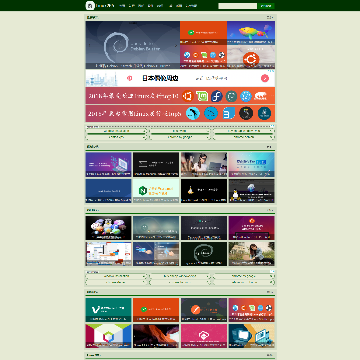This screenshot has height=360, width=360.
Task: Open the teal V logo article
Action: pyautogui.click(x=108, y=310)
